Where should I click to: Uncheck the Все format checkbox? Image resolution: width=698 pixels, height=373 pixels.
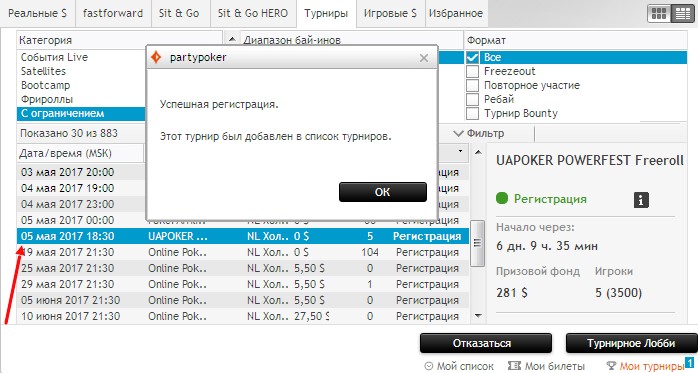click(x=472, y=57)
